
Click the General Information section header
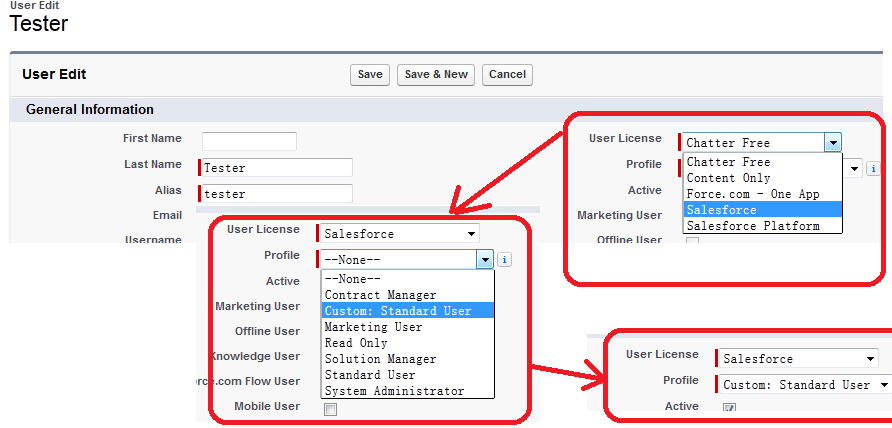tap(90, 109)
